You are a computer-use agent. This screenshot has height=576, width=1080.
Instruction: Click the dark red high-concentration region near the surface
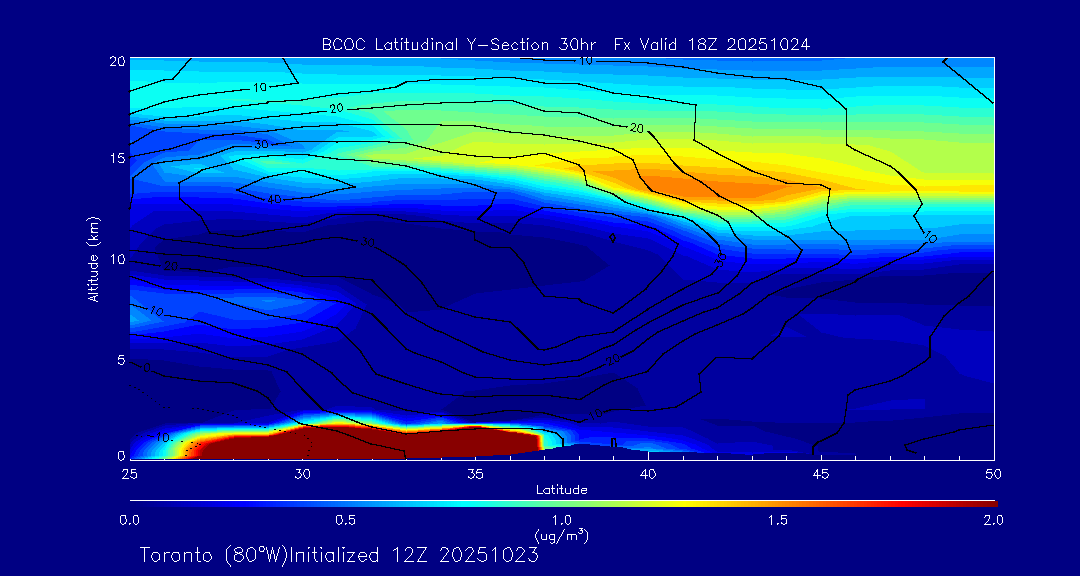click(372, 444)
